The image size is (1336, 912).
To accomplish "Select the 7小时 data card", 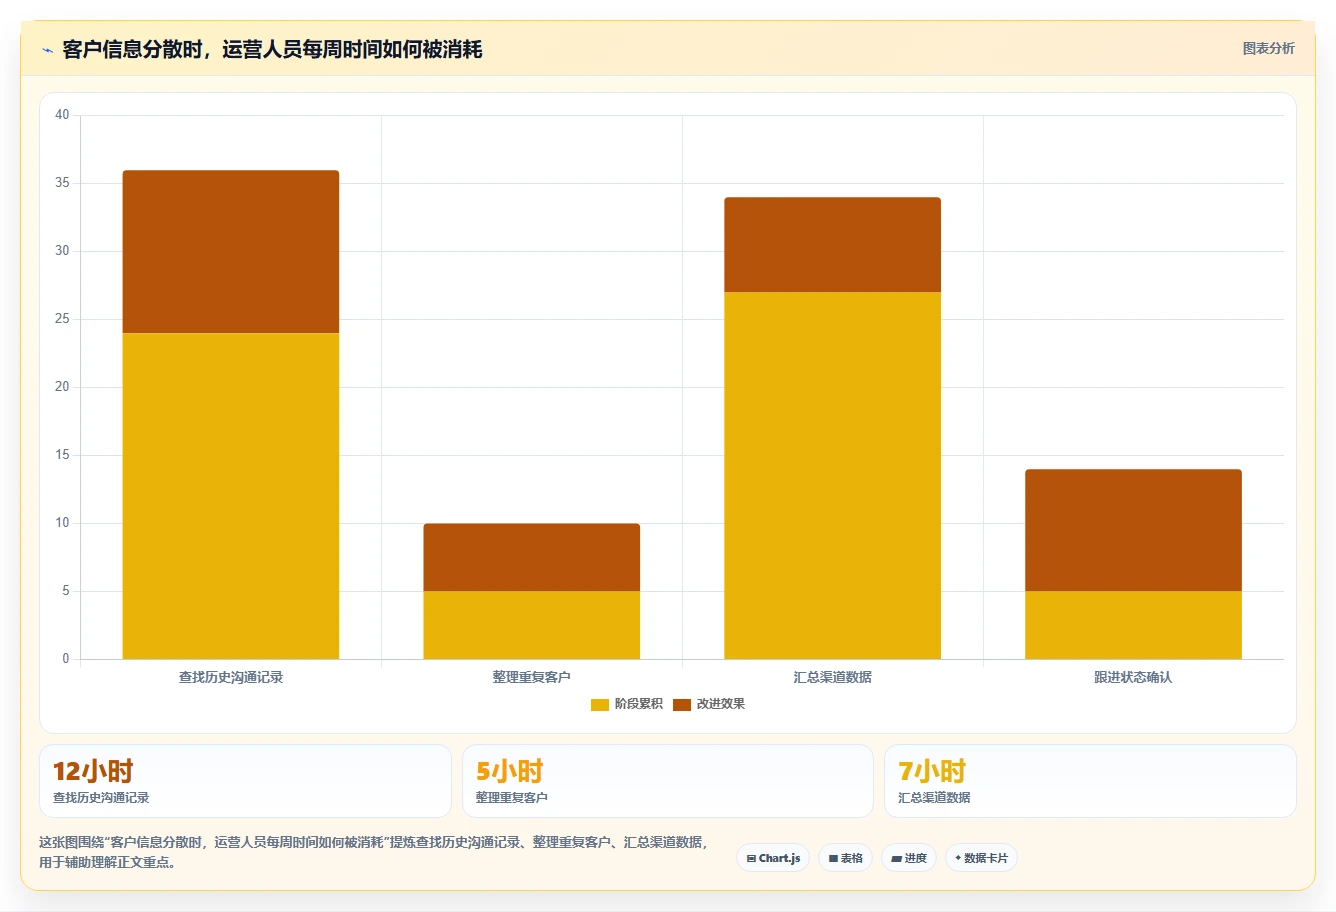I will (1090, 781).
